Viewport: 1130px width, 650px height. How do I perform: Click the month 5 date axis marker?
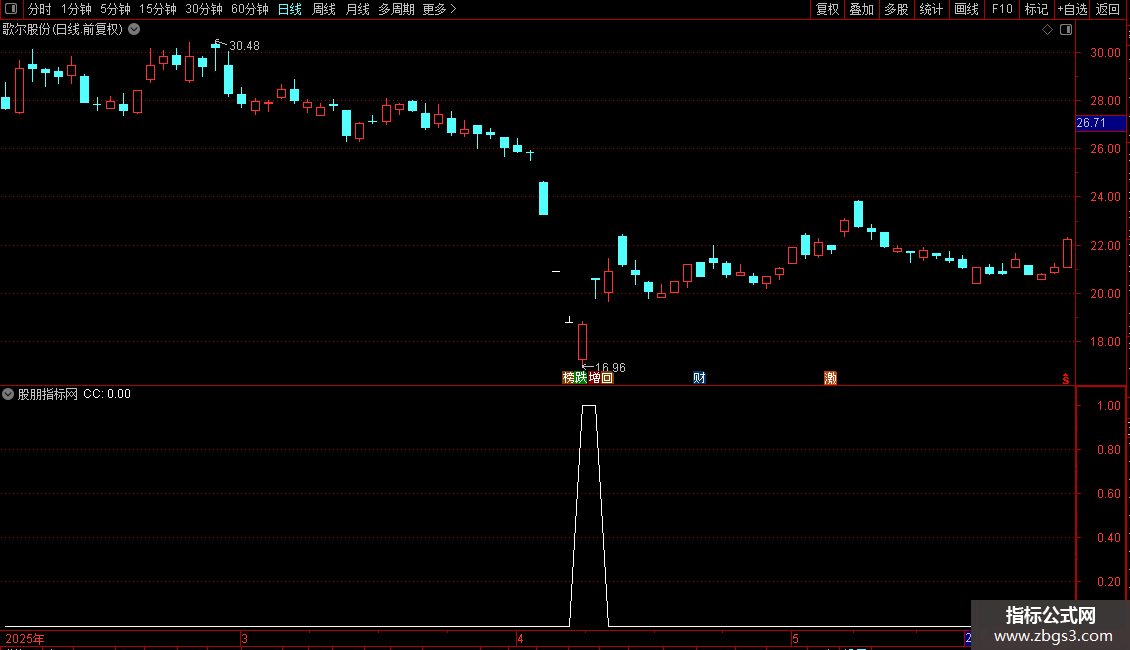(x=795, y=639)
